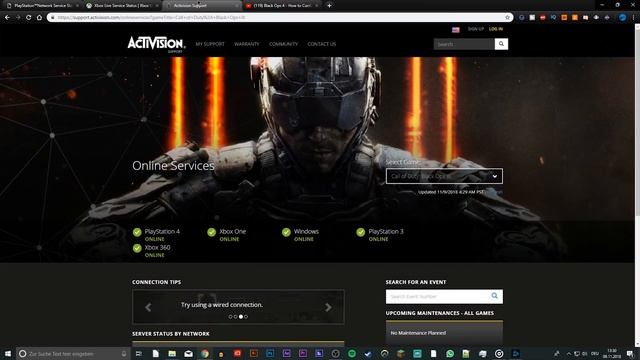The image size is (640, 360).
Task: Select the Activision Support tab
Action: pos(200,6)
